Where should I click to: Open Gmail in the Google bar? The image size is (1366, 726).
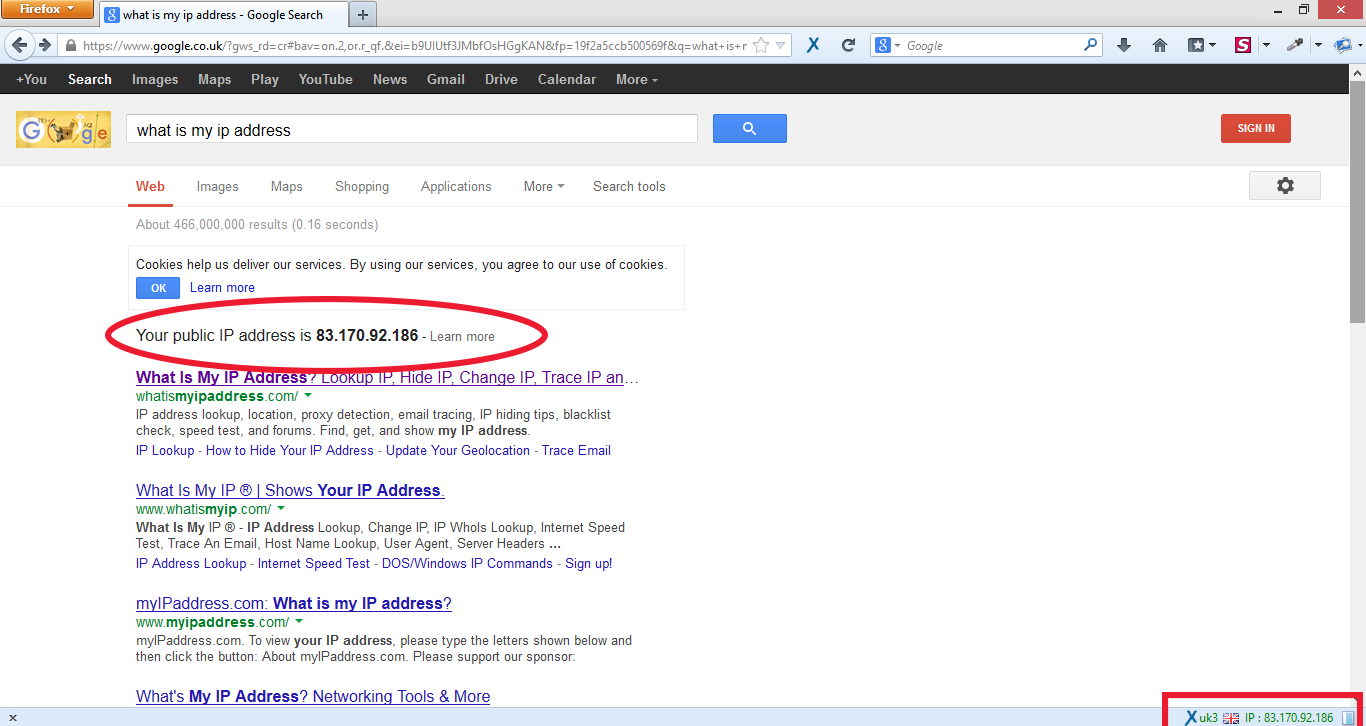point(446,79)
